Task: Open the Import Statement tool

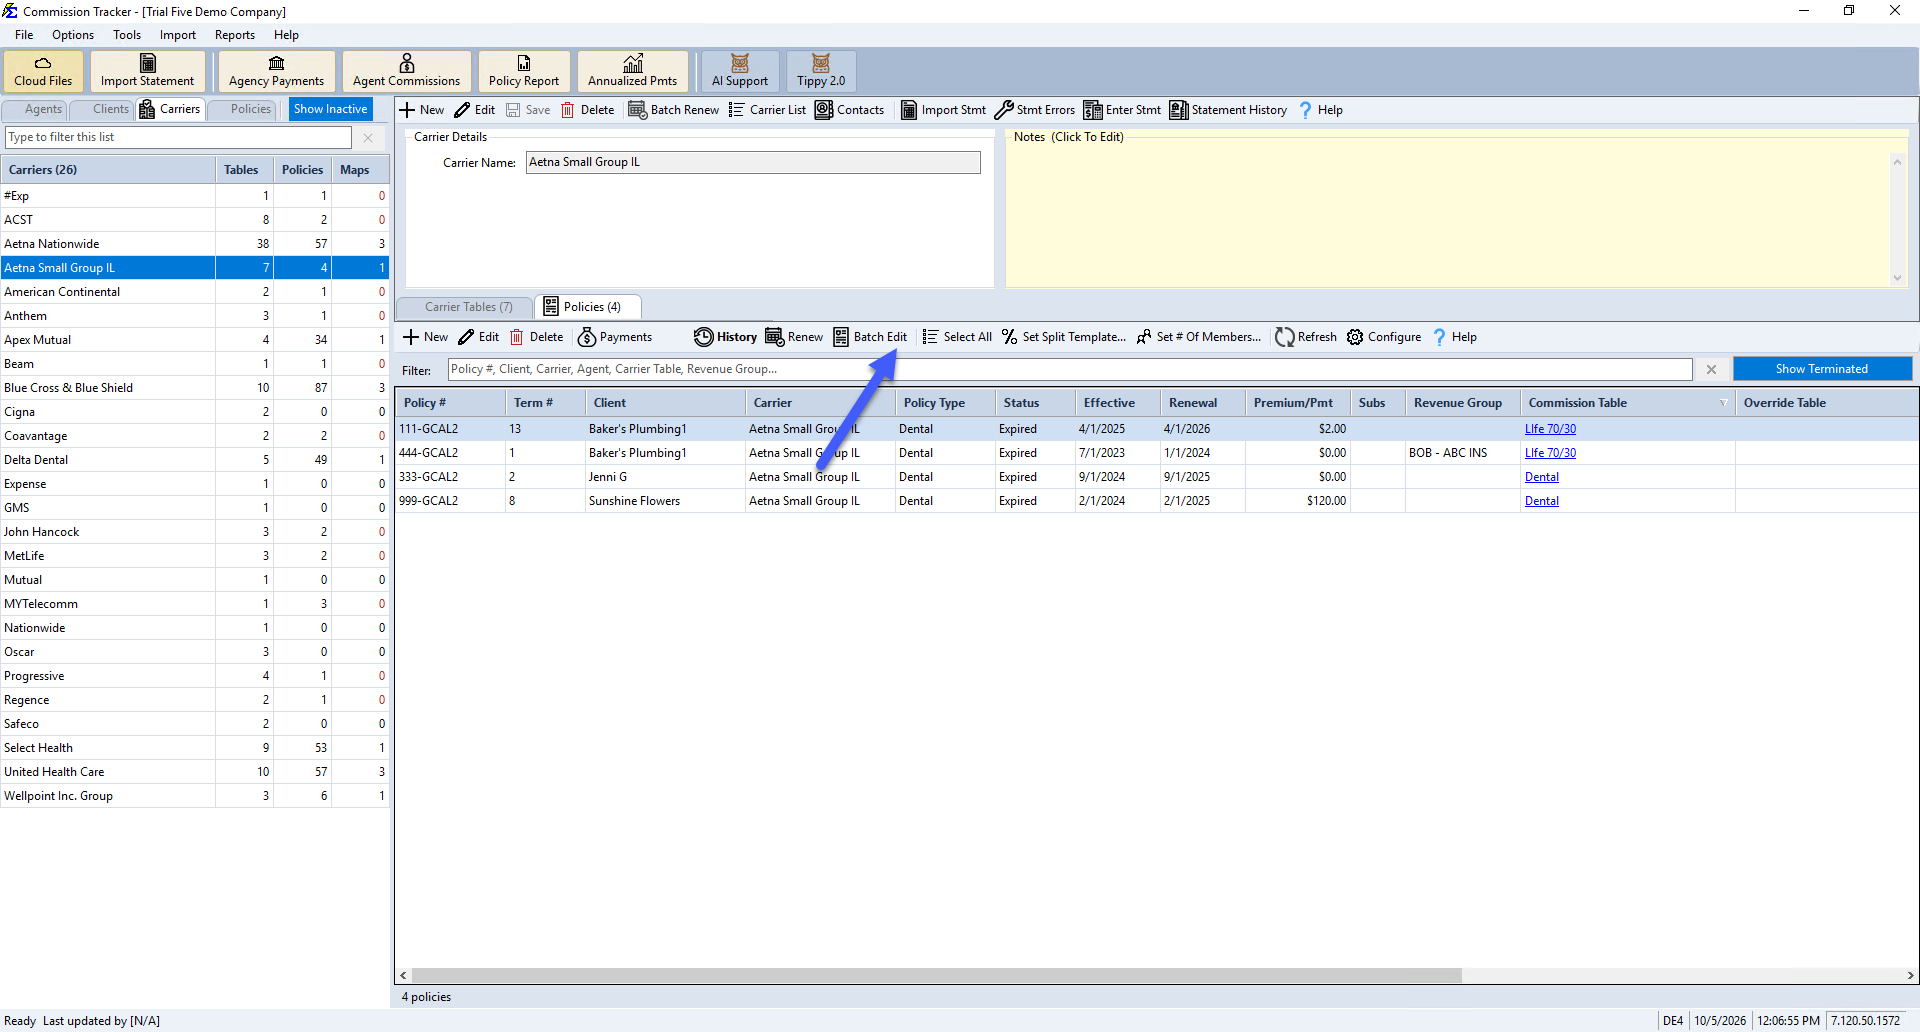Action: click(147, 71)
